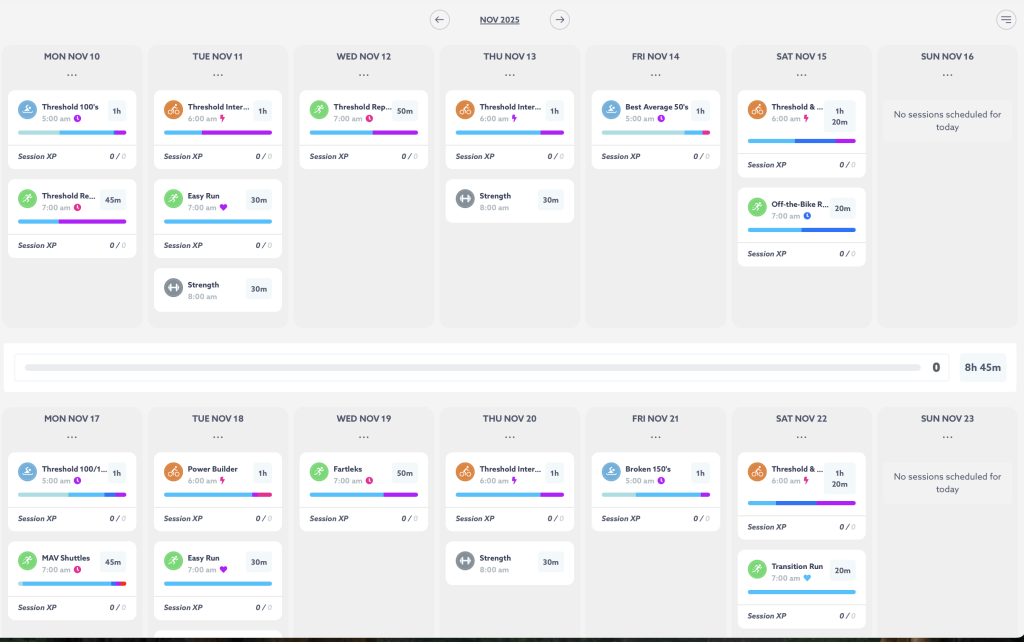
Task: Click intensity bar of Power Builder session
Action: pos(217,494)
